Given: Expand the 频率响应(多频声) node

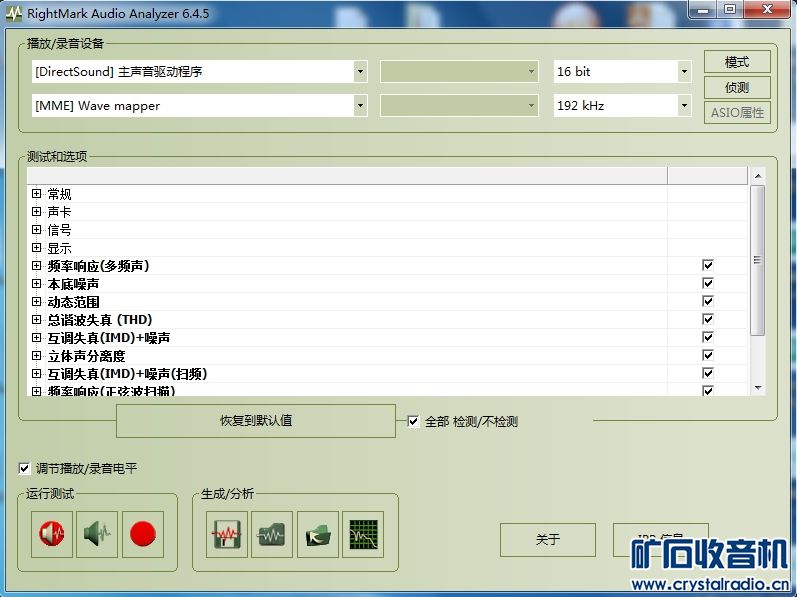Looking at the screenshot, I should 37,265.
